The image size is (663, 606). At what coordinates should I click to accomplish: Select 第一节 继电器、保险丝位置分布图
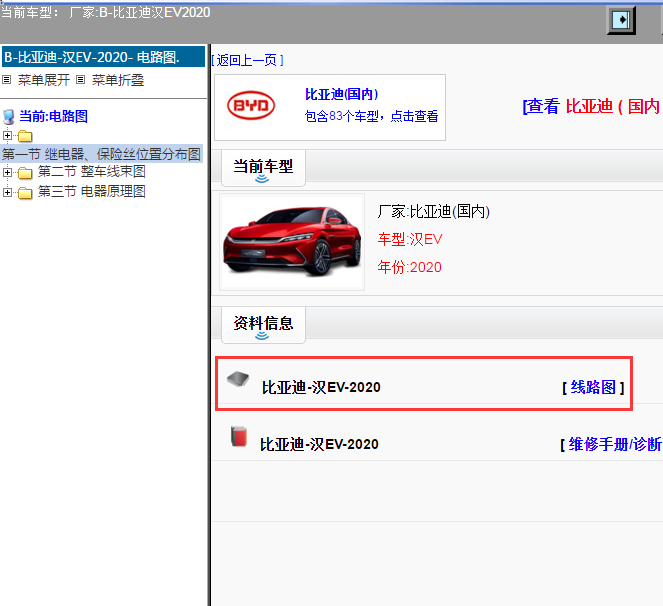pyautogui.click(x=101, y=154)
